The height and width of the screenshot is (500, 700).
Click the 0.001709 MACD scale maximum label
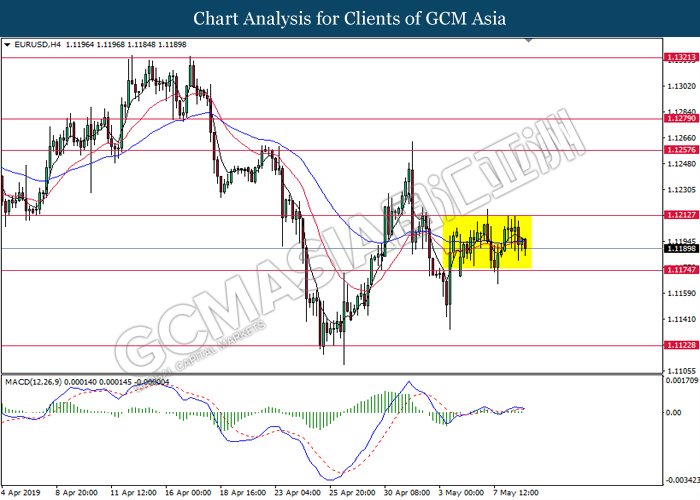pyautogui.click(x=682, y=381)
